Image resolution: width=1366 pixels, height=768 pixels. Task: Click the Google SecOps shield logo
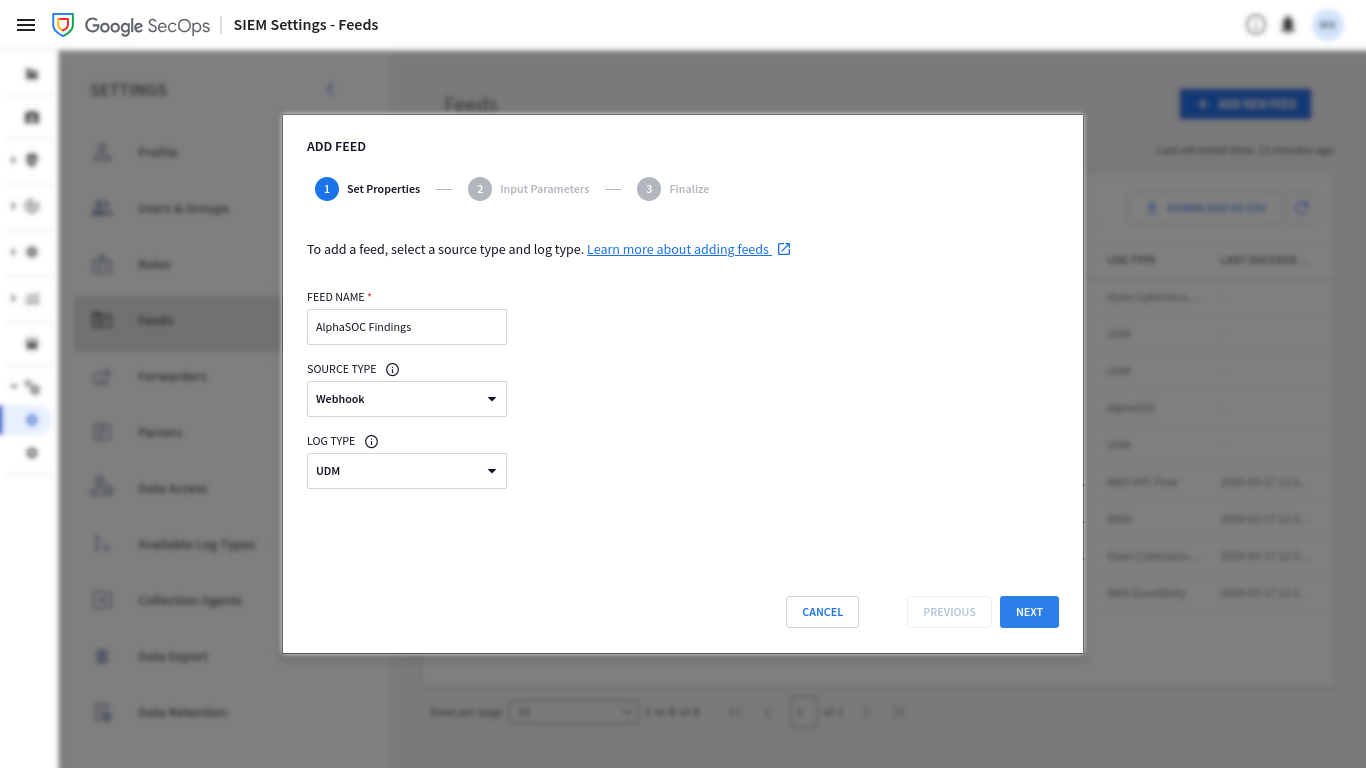[x=62, y=24]
